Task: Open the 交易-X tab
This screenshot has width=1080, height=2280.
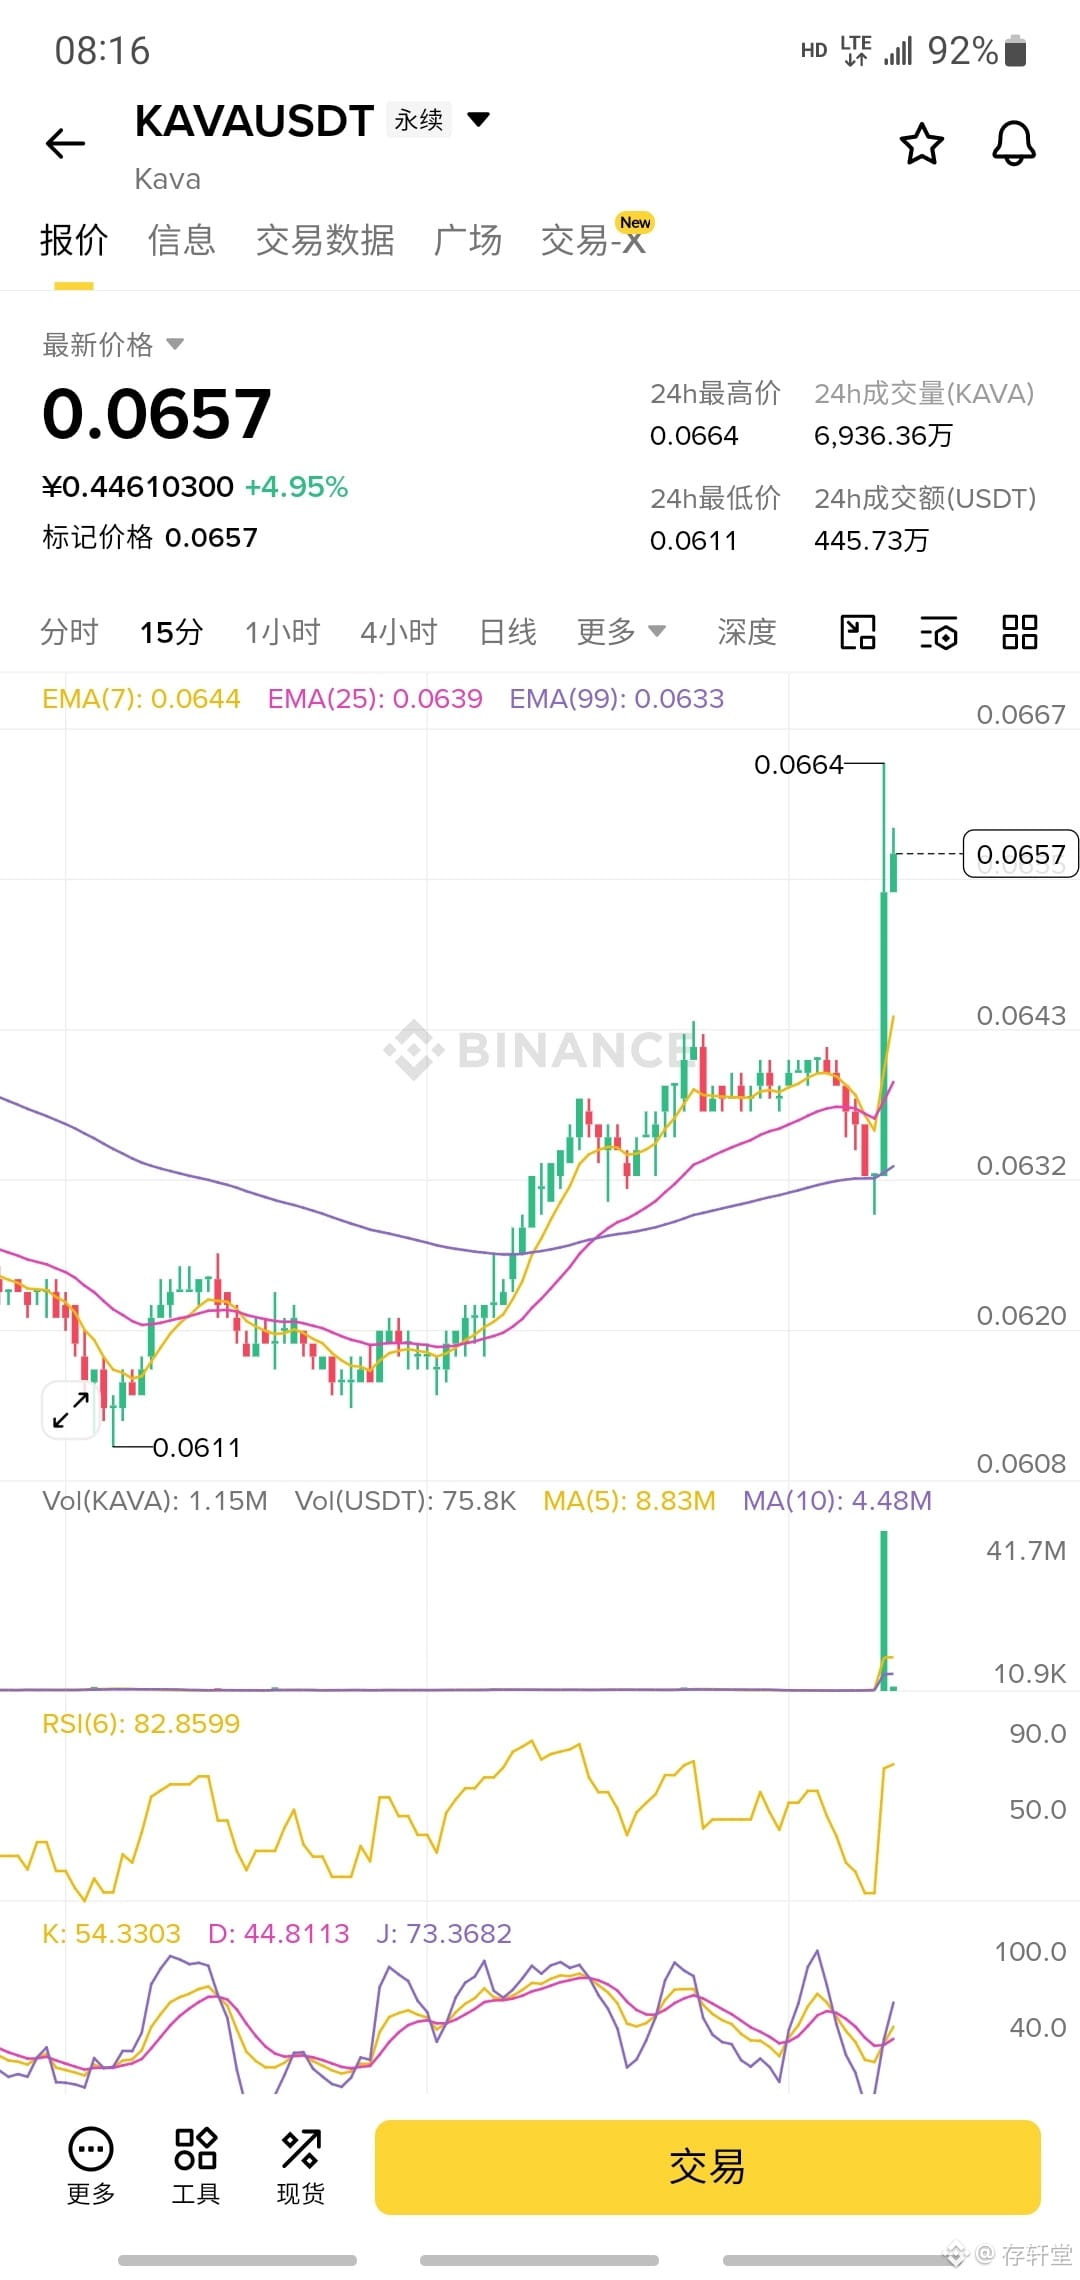Action: tap(593, 240)
